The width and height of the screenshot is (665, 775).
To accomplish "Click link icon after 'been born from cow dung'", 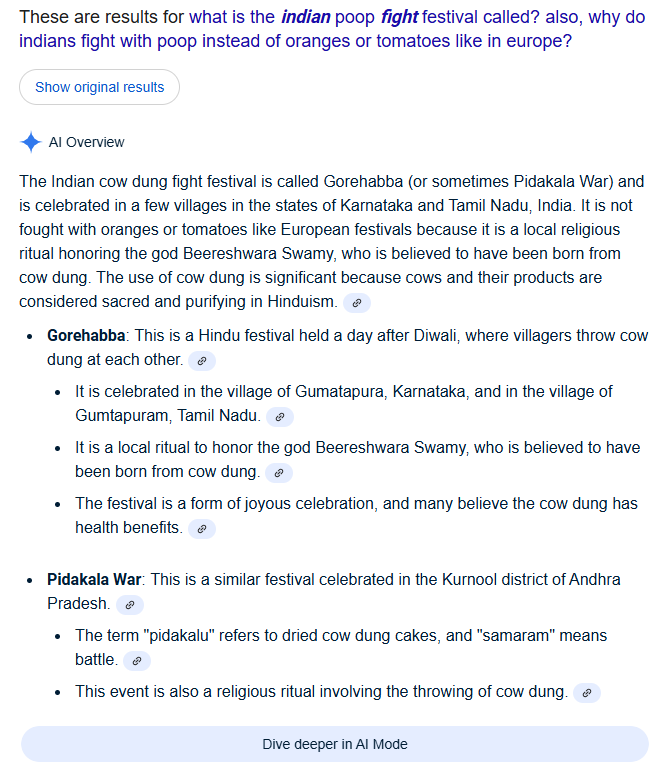I will [279, 472].
